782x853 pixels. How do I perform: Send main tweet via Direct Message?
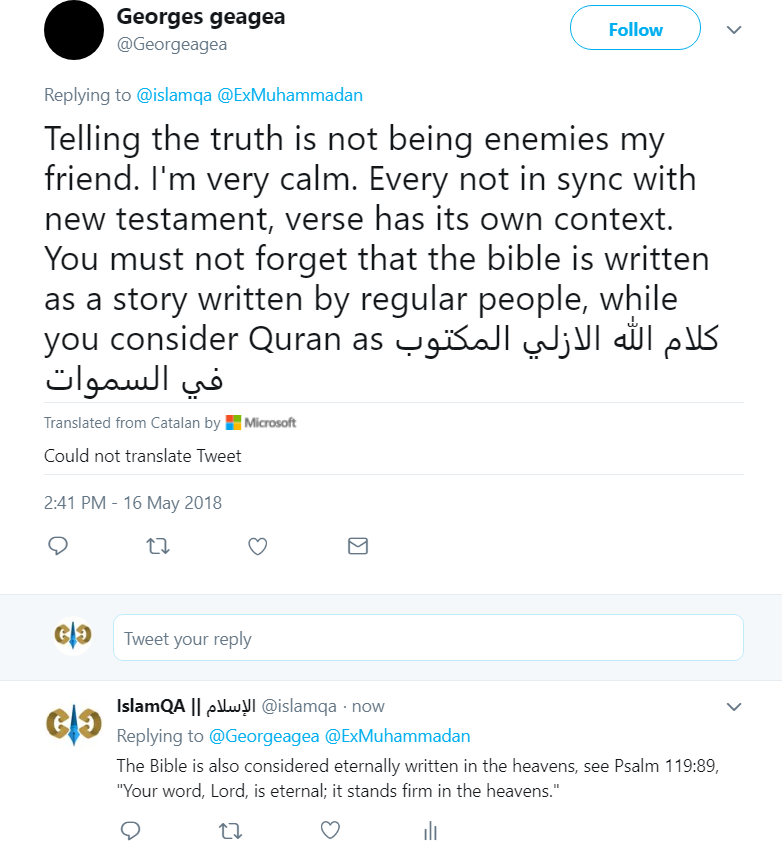point(357,546)
